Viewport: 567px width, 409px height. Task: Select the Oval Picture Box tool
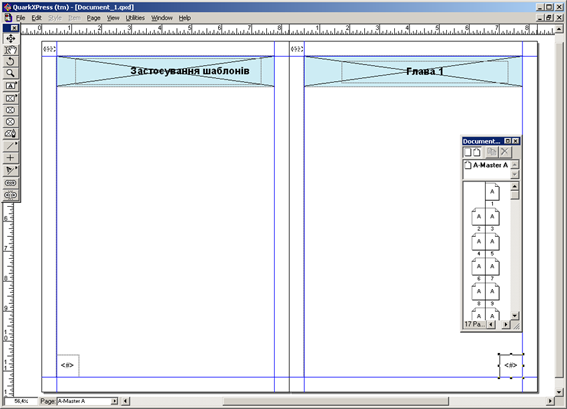click(10, 122)
